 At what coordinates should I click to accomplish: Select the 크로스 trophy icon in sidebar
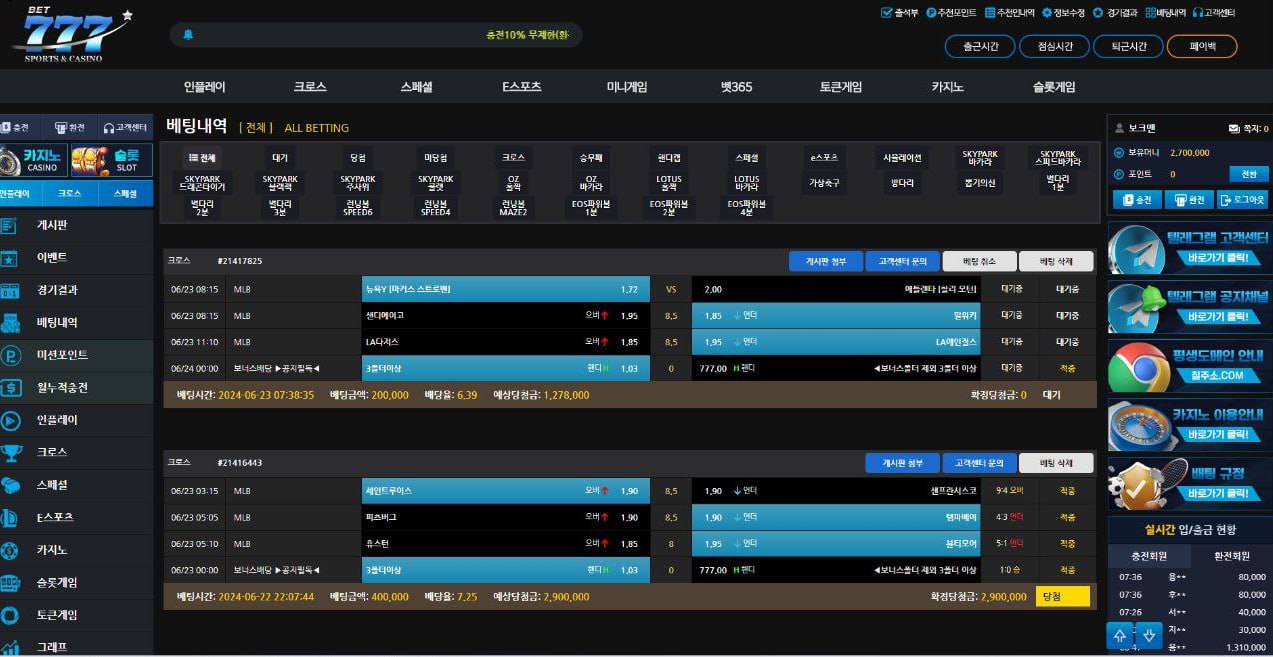(10, 453)
